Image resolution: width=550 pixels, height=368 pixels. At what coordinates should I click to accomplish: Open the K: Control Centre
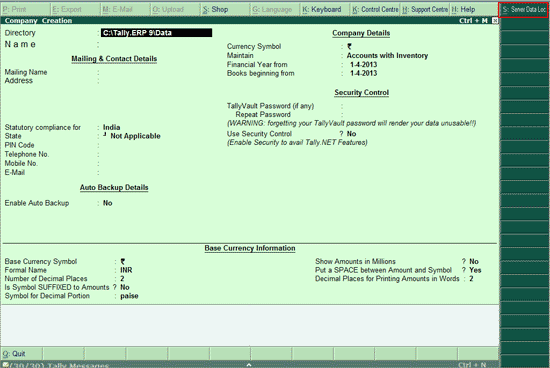[375, 9]
